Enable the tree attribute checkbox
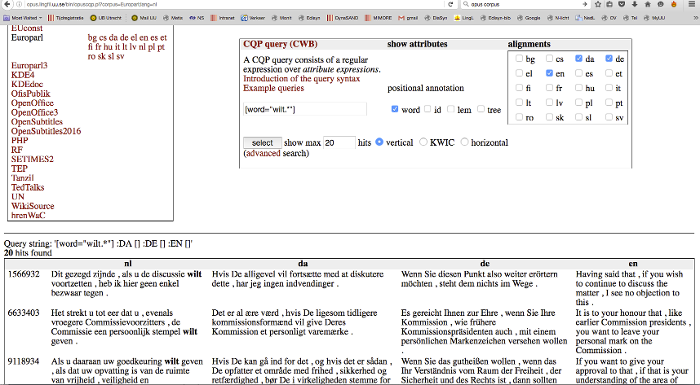The width and height of the screenshot is (700, 385). click(481, 109)
